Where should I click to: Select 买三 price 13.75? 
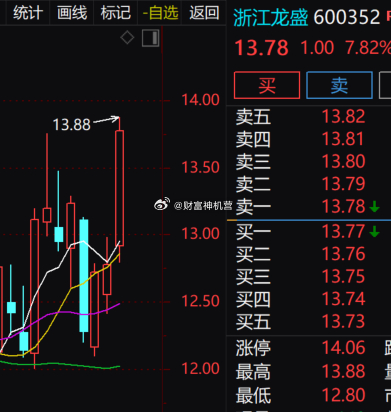click(343, 277)
